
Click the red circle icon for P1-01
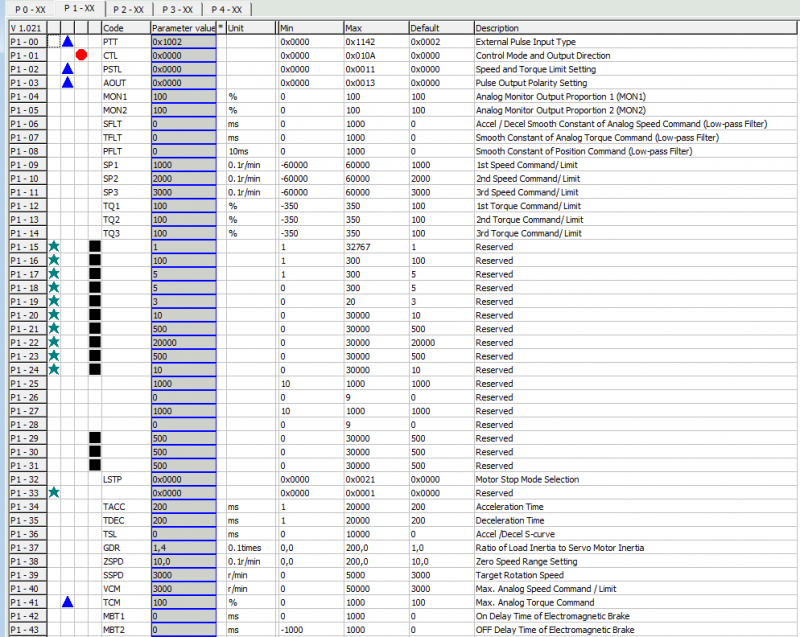pos(81,56)
